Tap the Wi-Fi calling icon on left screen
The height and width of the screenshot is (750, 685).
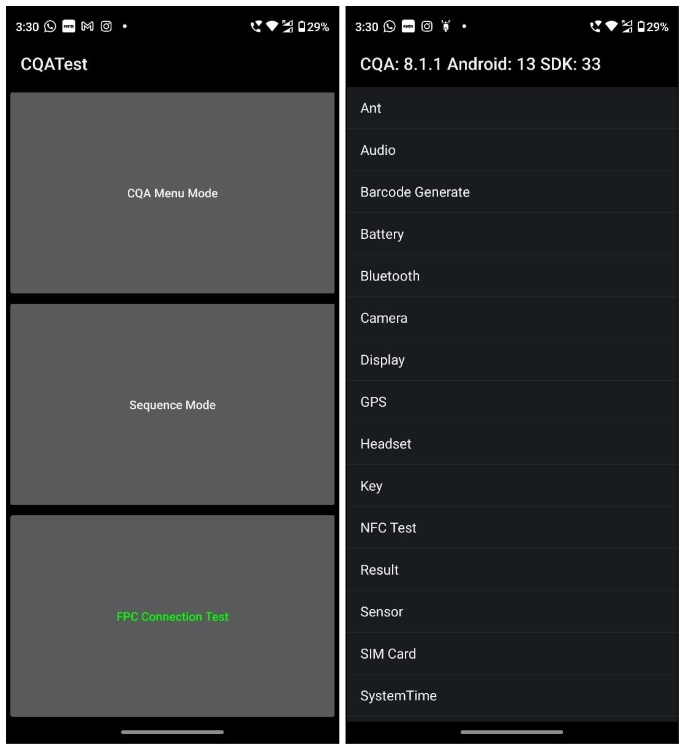click(x=256, y=26)
